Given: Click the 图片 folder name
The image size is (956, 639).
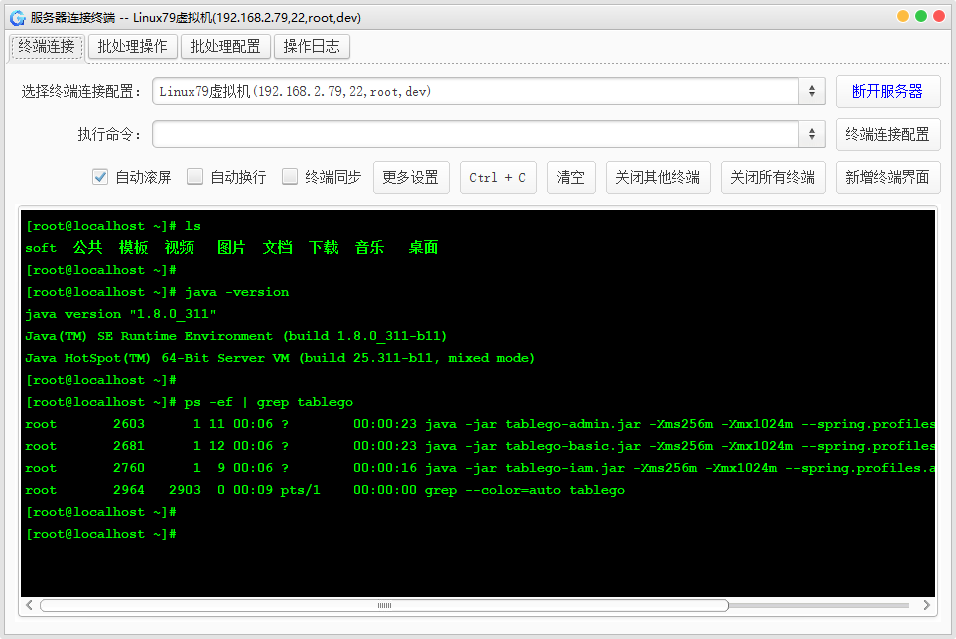Looking at the screenshot, I should tap(231, 247).
